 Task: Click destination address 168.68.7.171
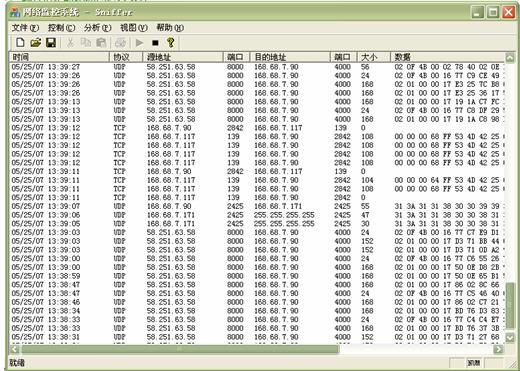coord(278,206)
